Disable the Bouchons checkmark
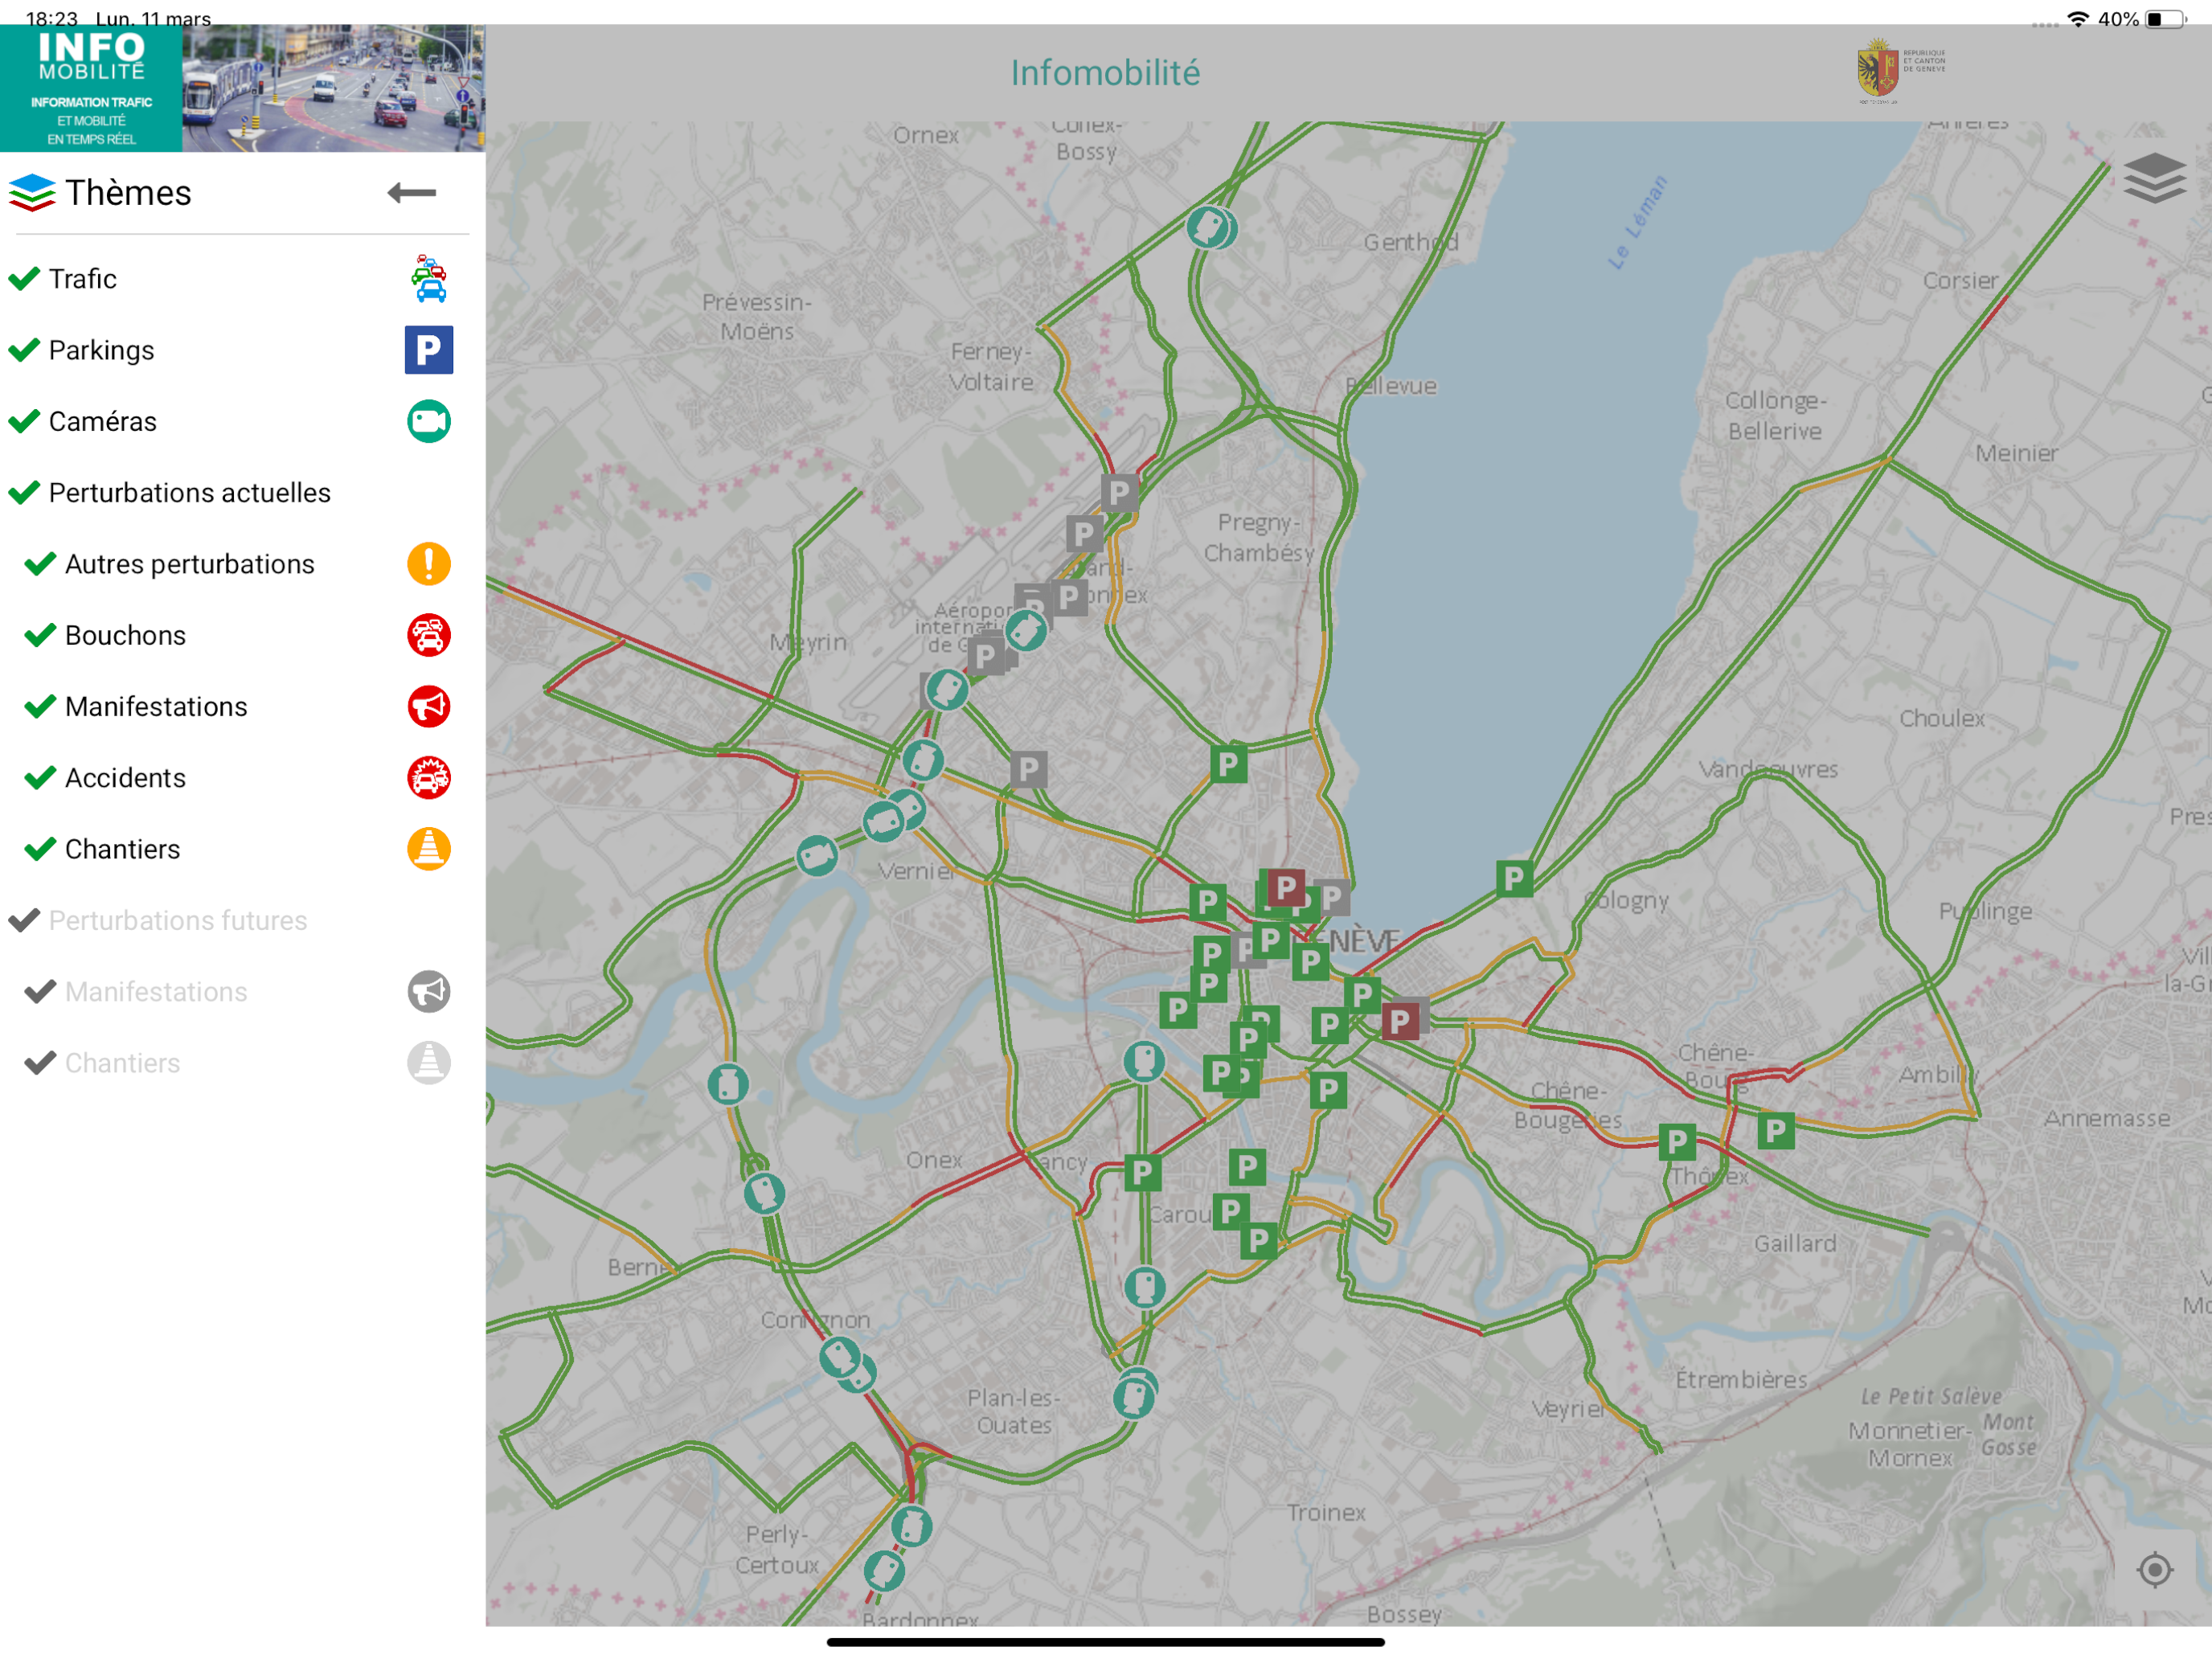 [40, 635]
